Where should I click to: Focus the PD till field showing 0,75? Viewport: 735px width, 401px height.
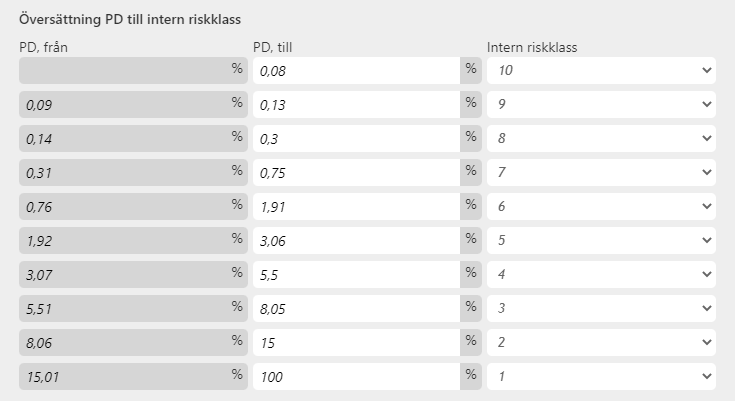356,172
